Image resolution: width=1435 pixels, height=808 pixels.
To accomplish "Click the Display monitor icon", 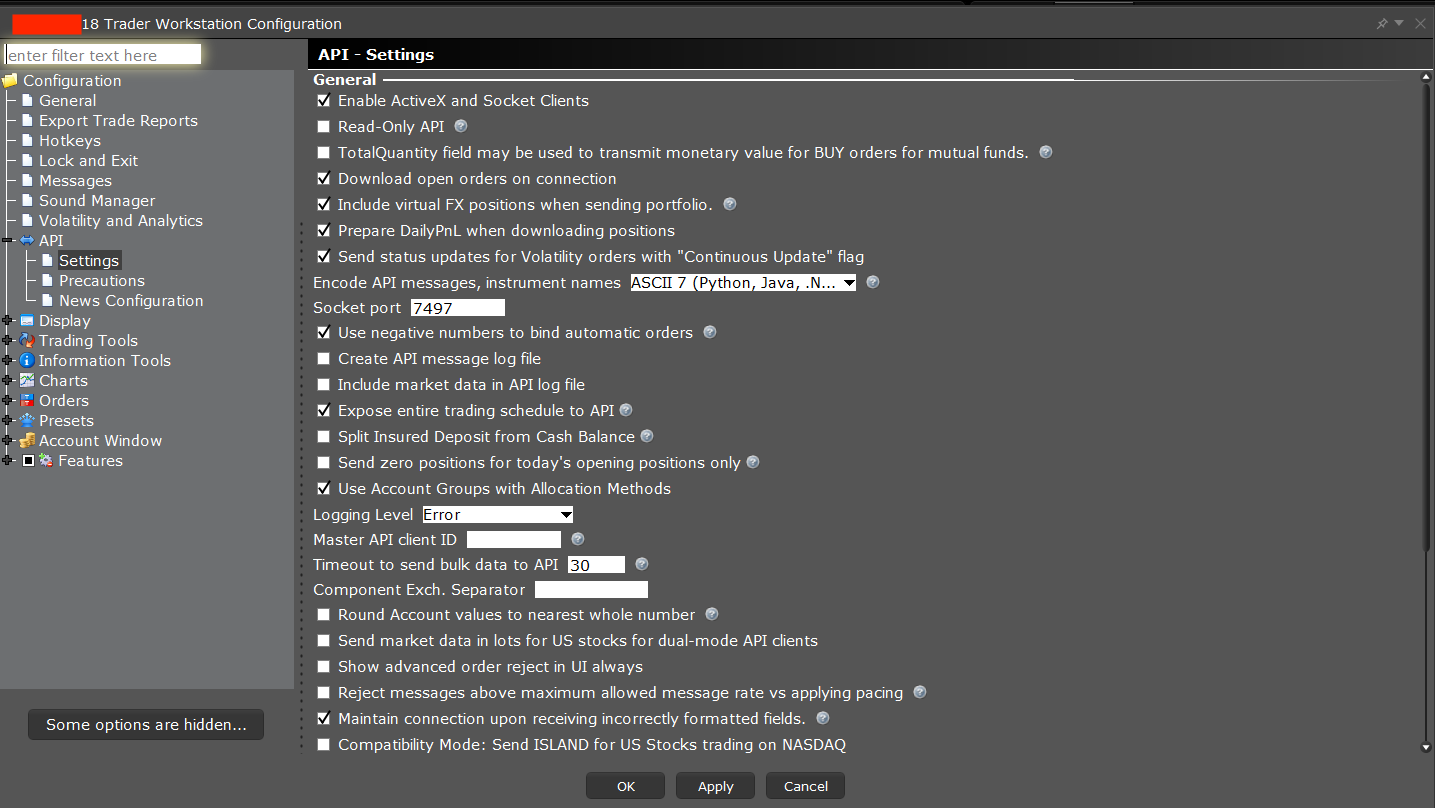I will pos(29,320).
